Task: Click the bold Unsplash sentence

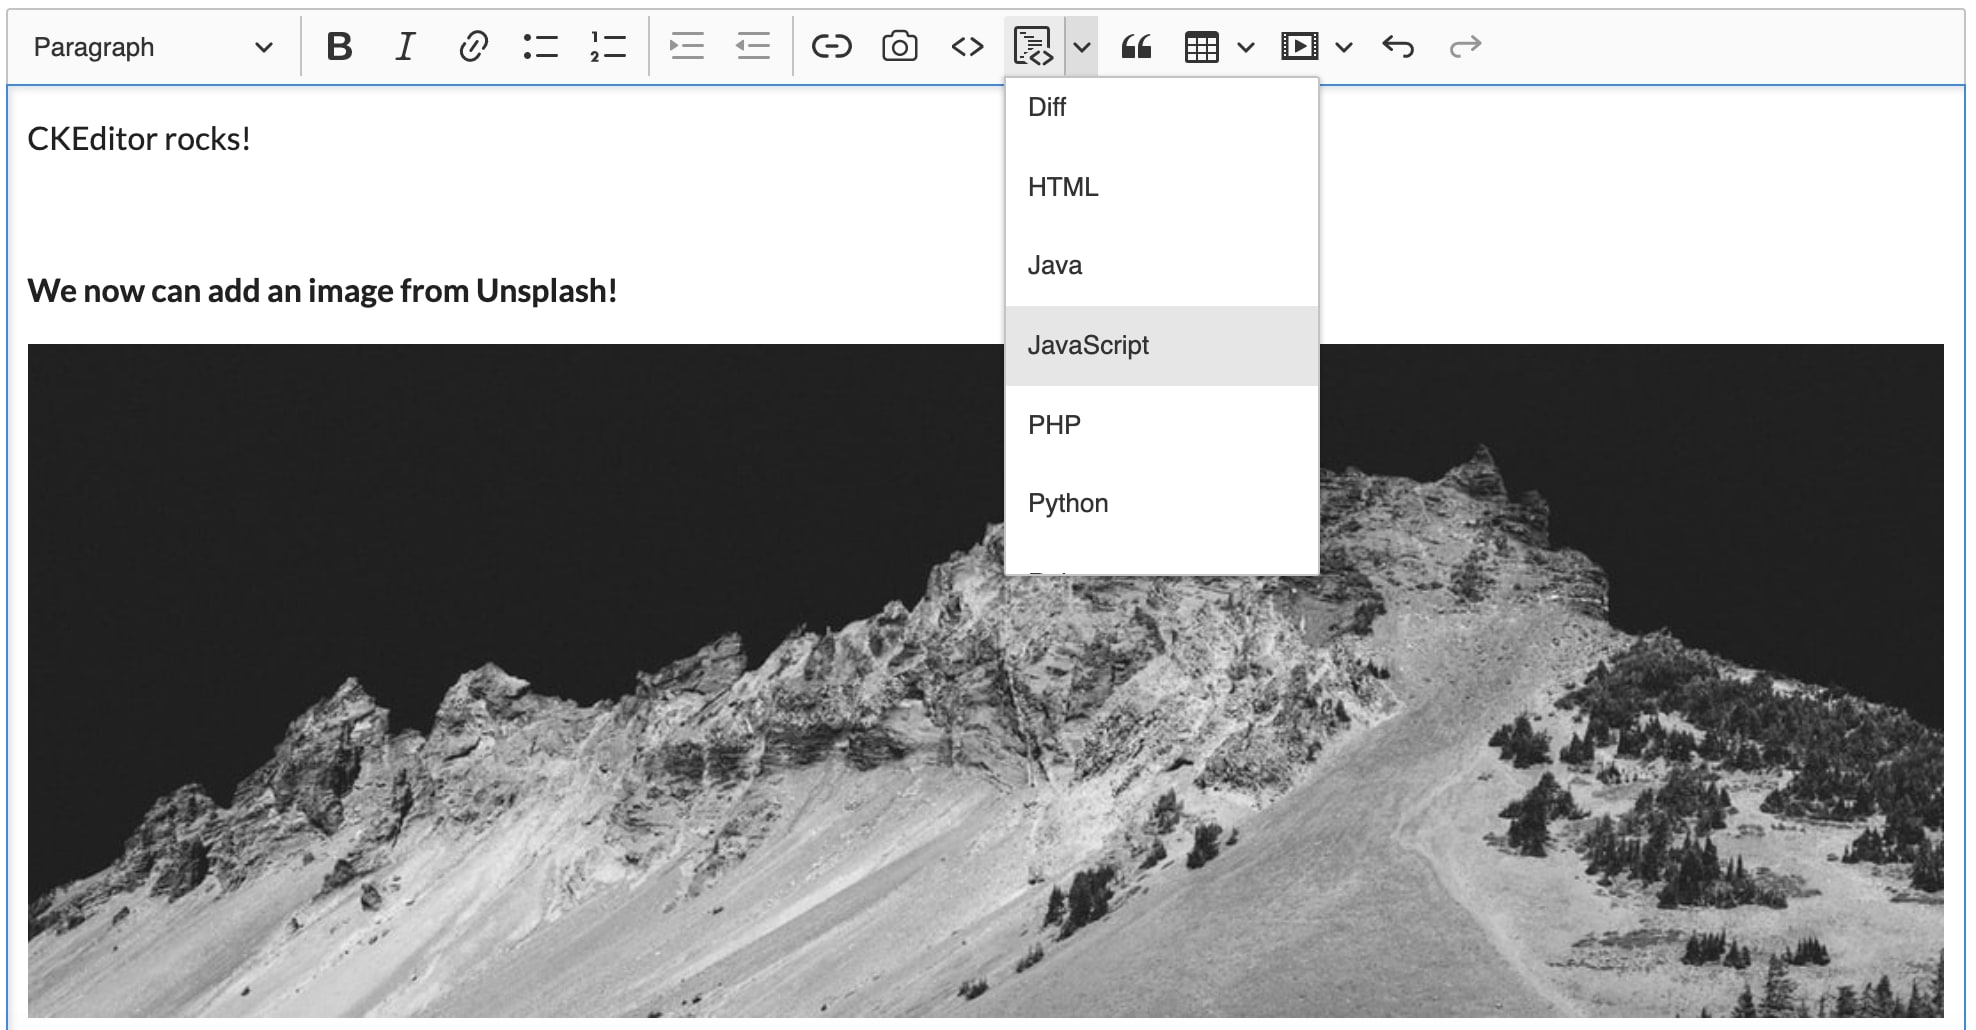Action: pos(322,291)
